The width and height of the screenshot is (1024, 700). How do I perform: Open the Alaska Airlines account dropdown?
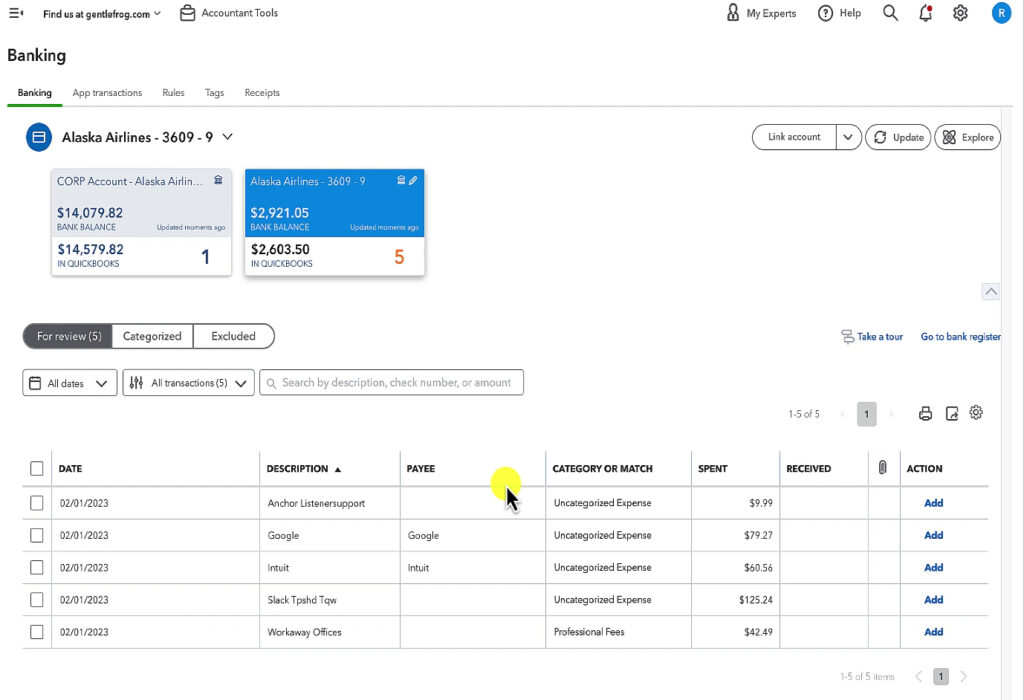pos(227,137)
